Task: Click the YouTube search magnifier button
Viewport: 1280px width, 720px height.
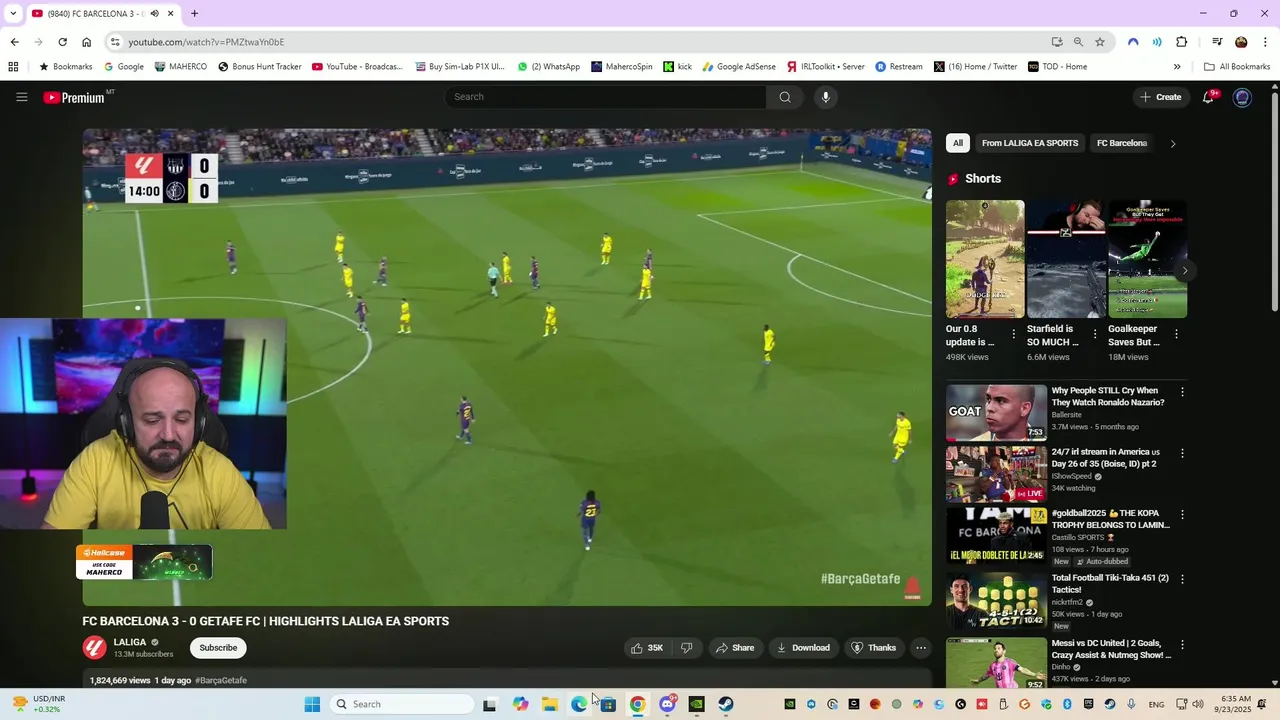Action: click(785, 97)
